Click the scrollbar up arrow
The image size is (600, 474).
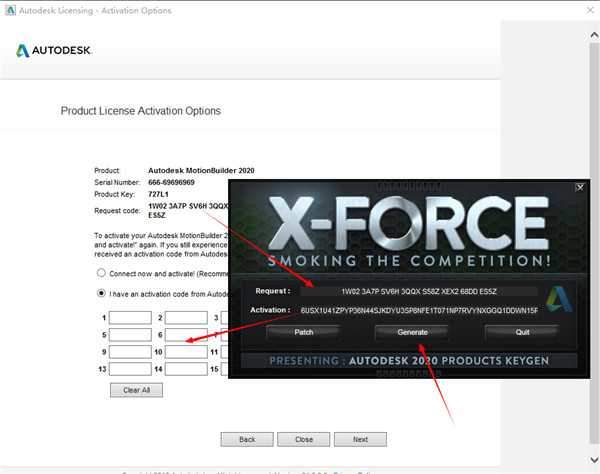(594, 35)
